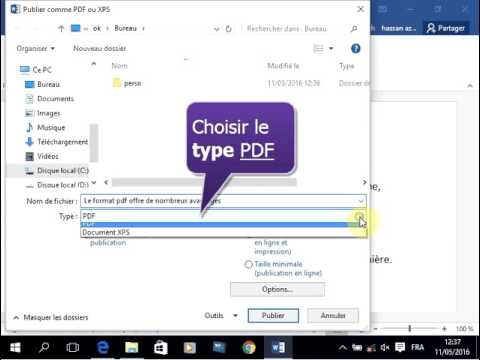Open Musique folder in sidebar
The height and width of the screenshot is (360, 480).
pyautogui.click(x=45, y=127)
